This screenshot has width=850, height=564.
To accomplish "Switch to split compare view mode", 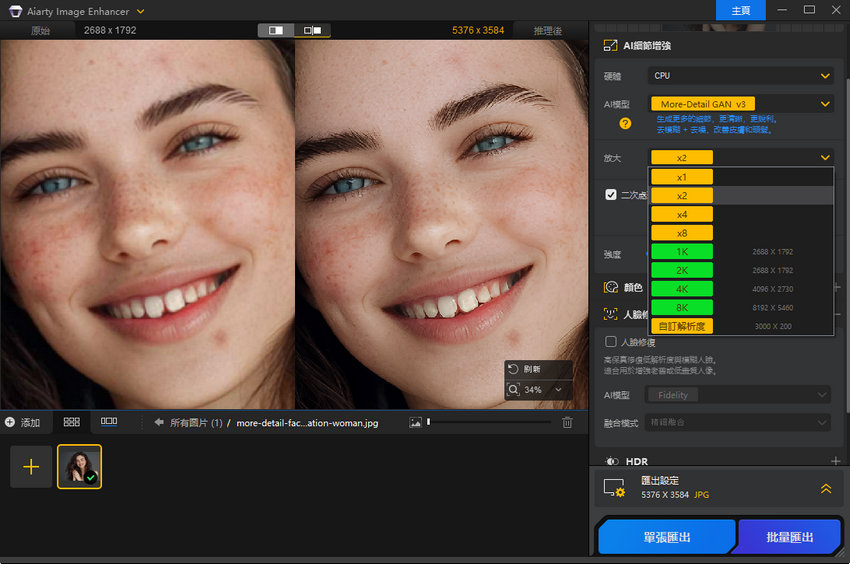I will coord(276,30).
